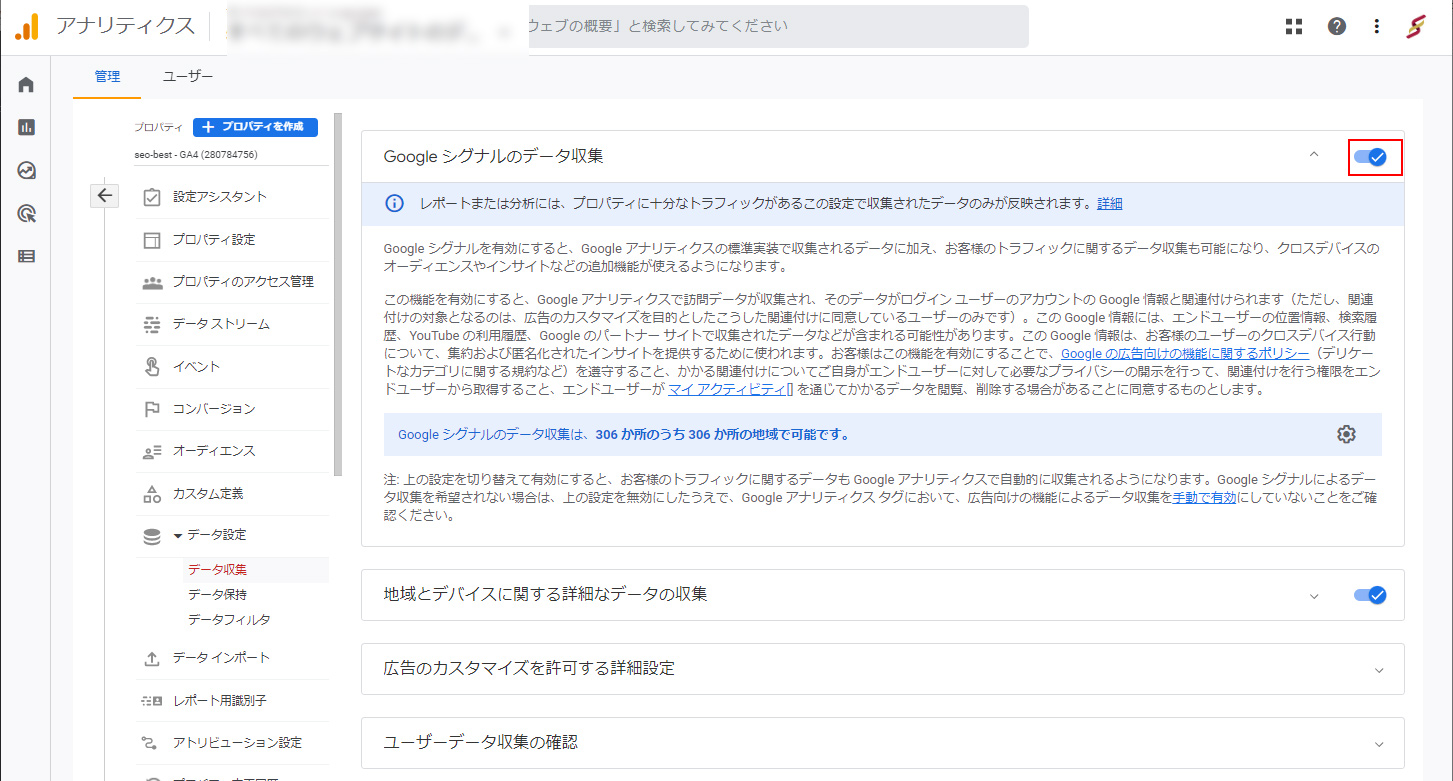Click the search field at top

point(779,27)
